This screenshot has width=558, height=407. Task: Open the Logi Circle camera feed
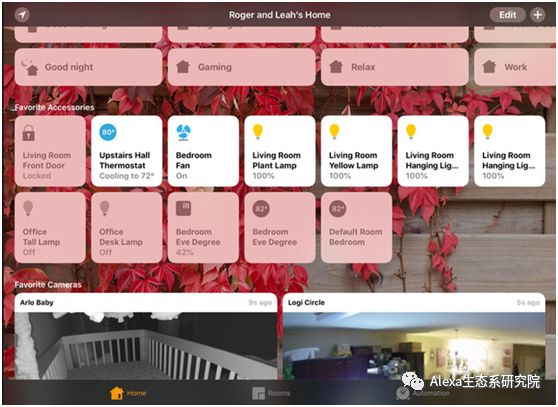414,336
